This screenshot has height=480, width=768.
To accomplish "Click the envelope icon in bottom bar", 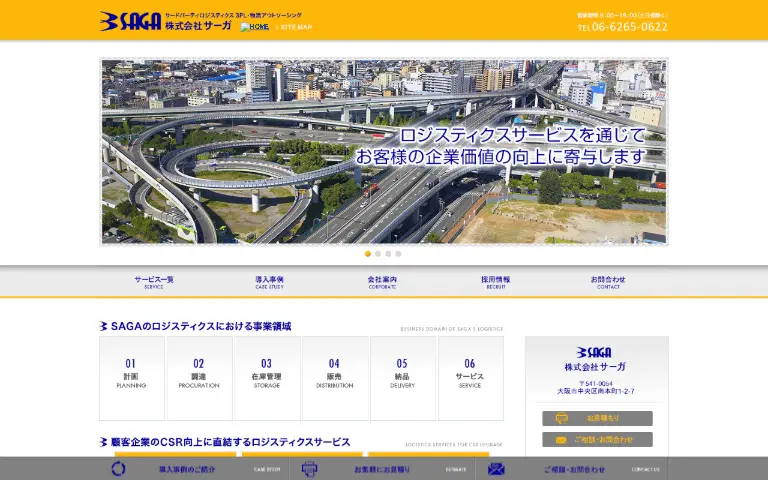I will (496, 469).
